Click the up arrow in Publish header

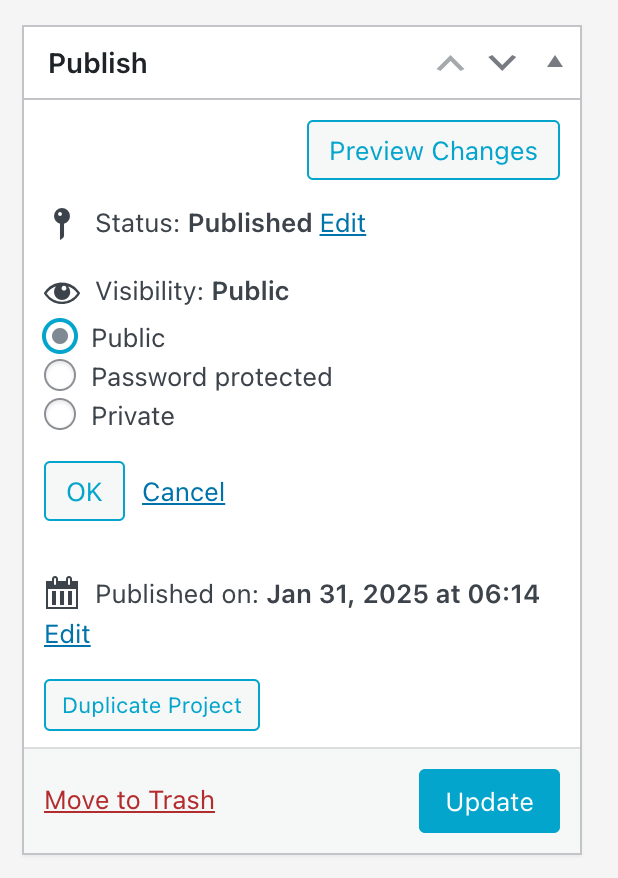(x=450, y=62)
